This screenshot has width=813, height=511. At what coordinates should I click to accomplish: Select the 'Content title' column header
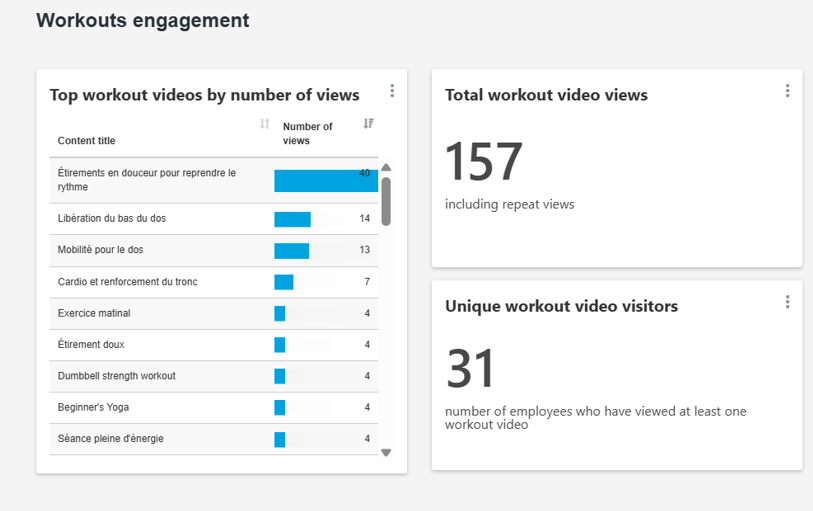click(87, 140)
